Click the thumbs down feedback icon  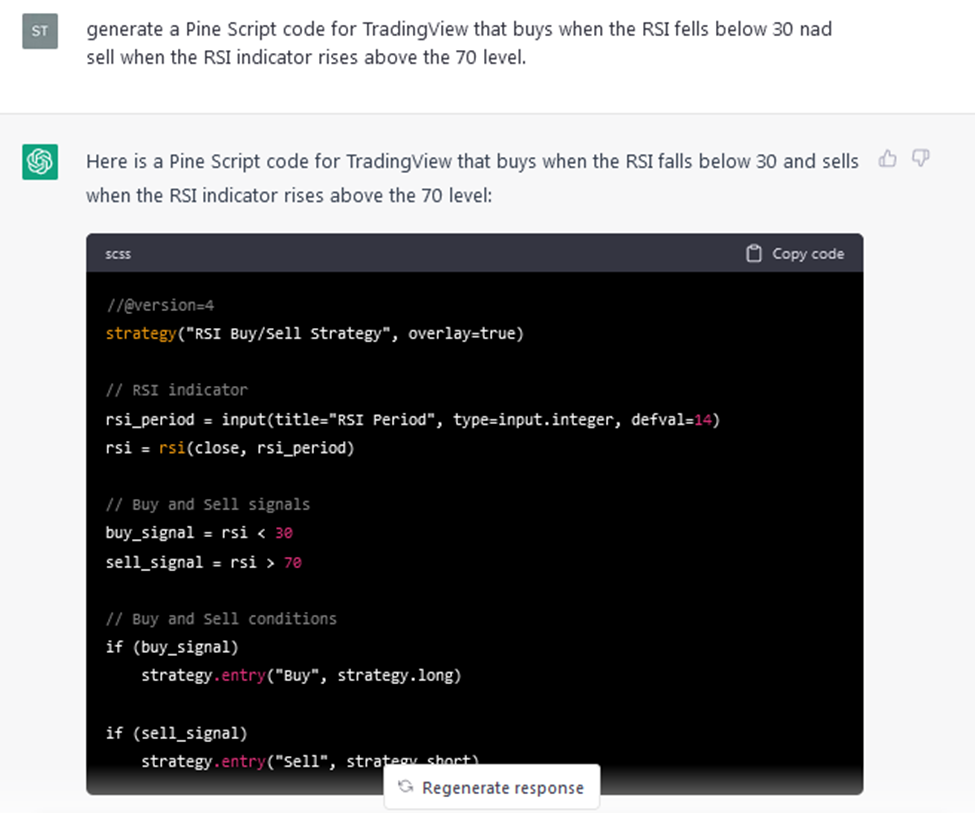coord(920,159)
